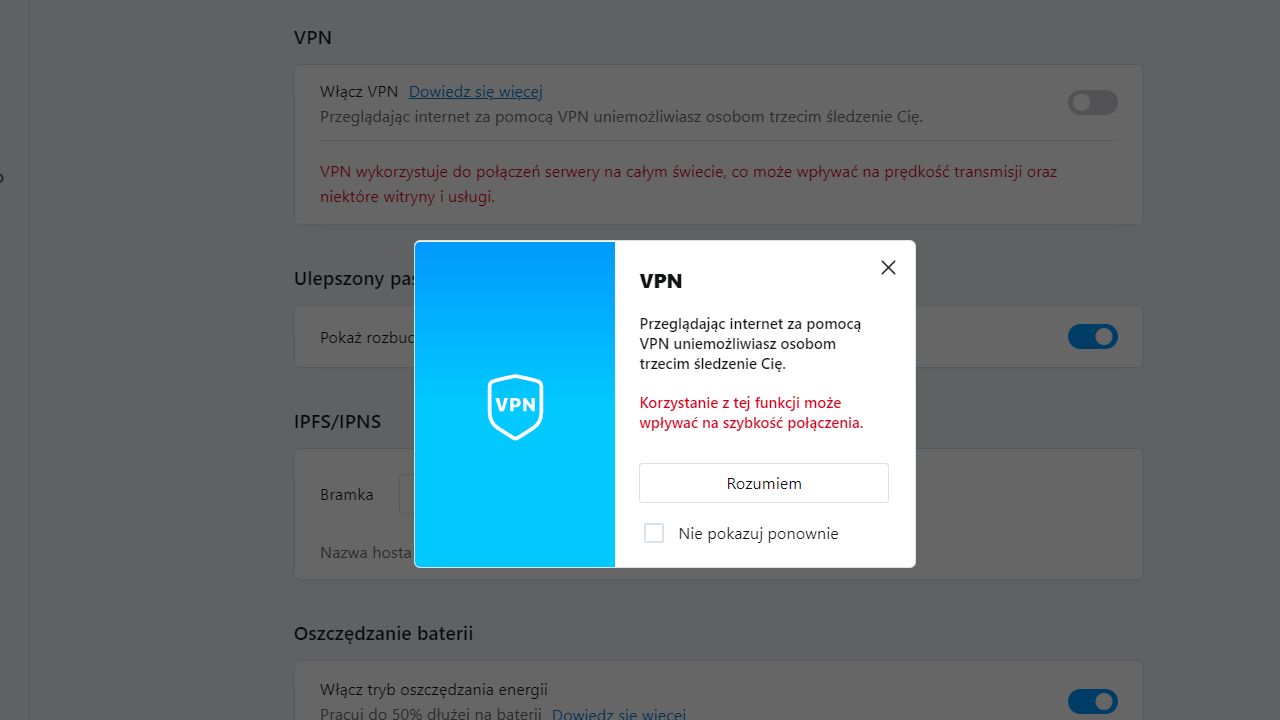This screenshot has height=720, width=1280.
Task: Select the VPN dialog title text
Action: (661, 281)
